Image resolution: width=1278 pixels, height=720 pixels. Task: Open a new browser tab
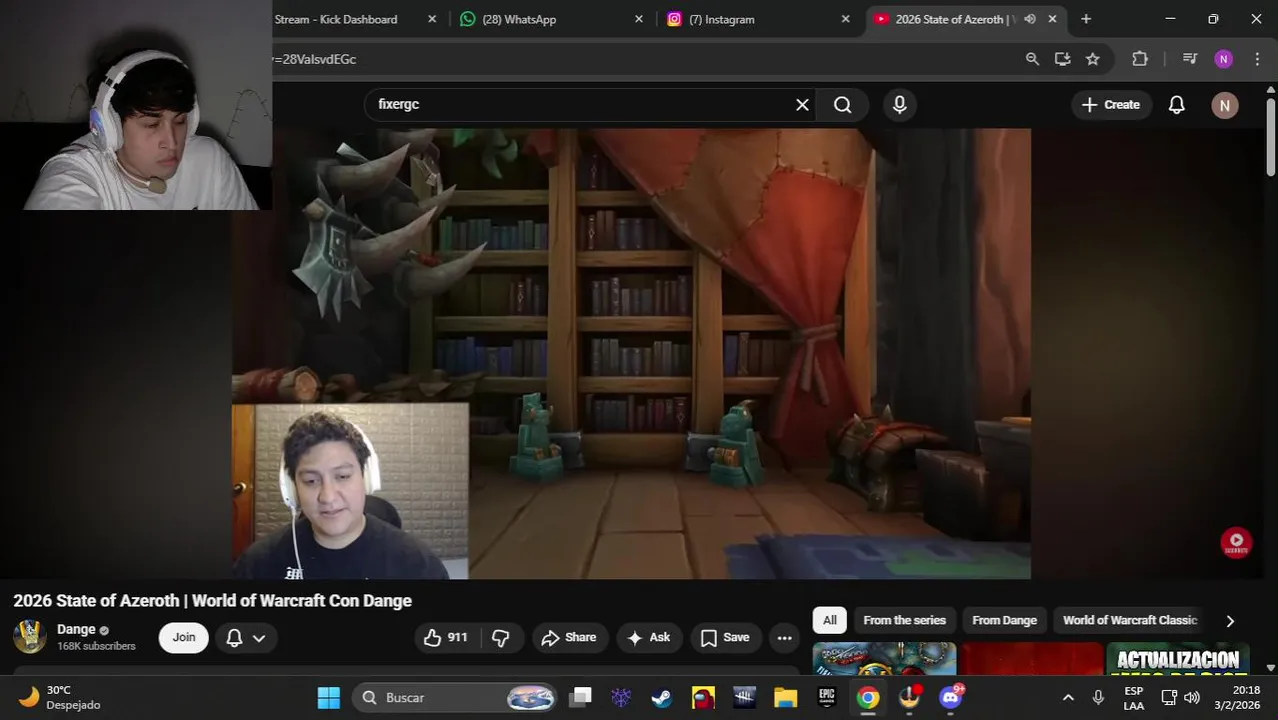1086,19
